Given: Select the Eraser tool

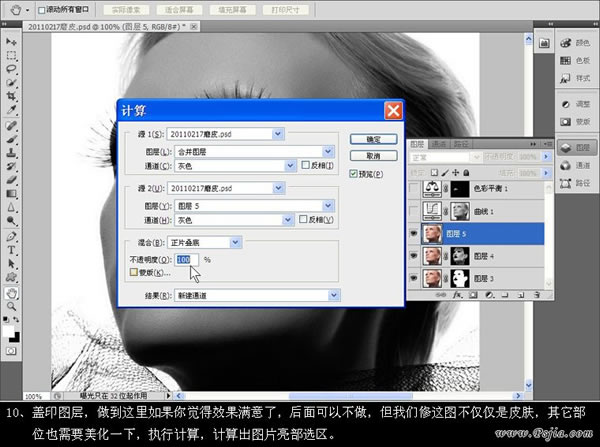Looking at the screenshot, I should pos(11,180).
